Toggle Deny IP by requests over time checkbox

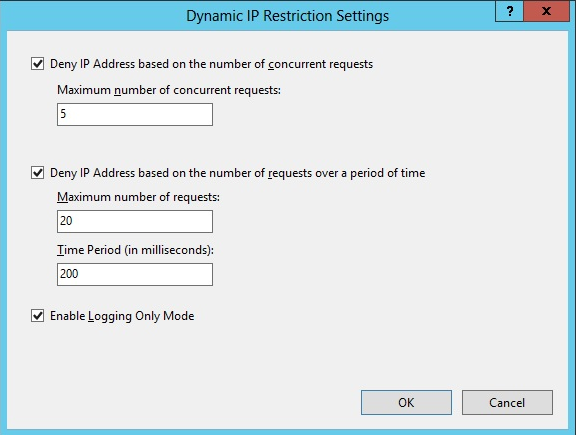38,172
